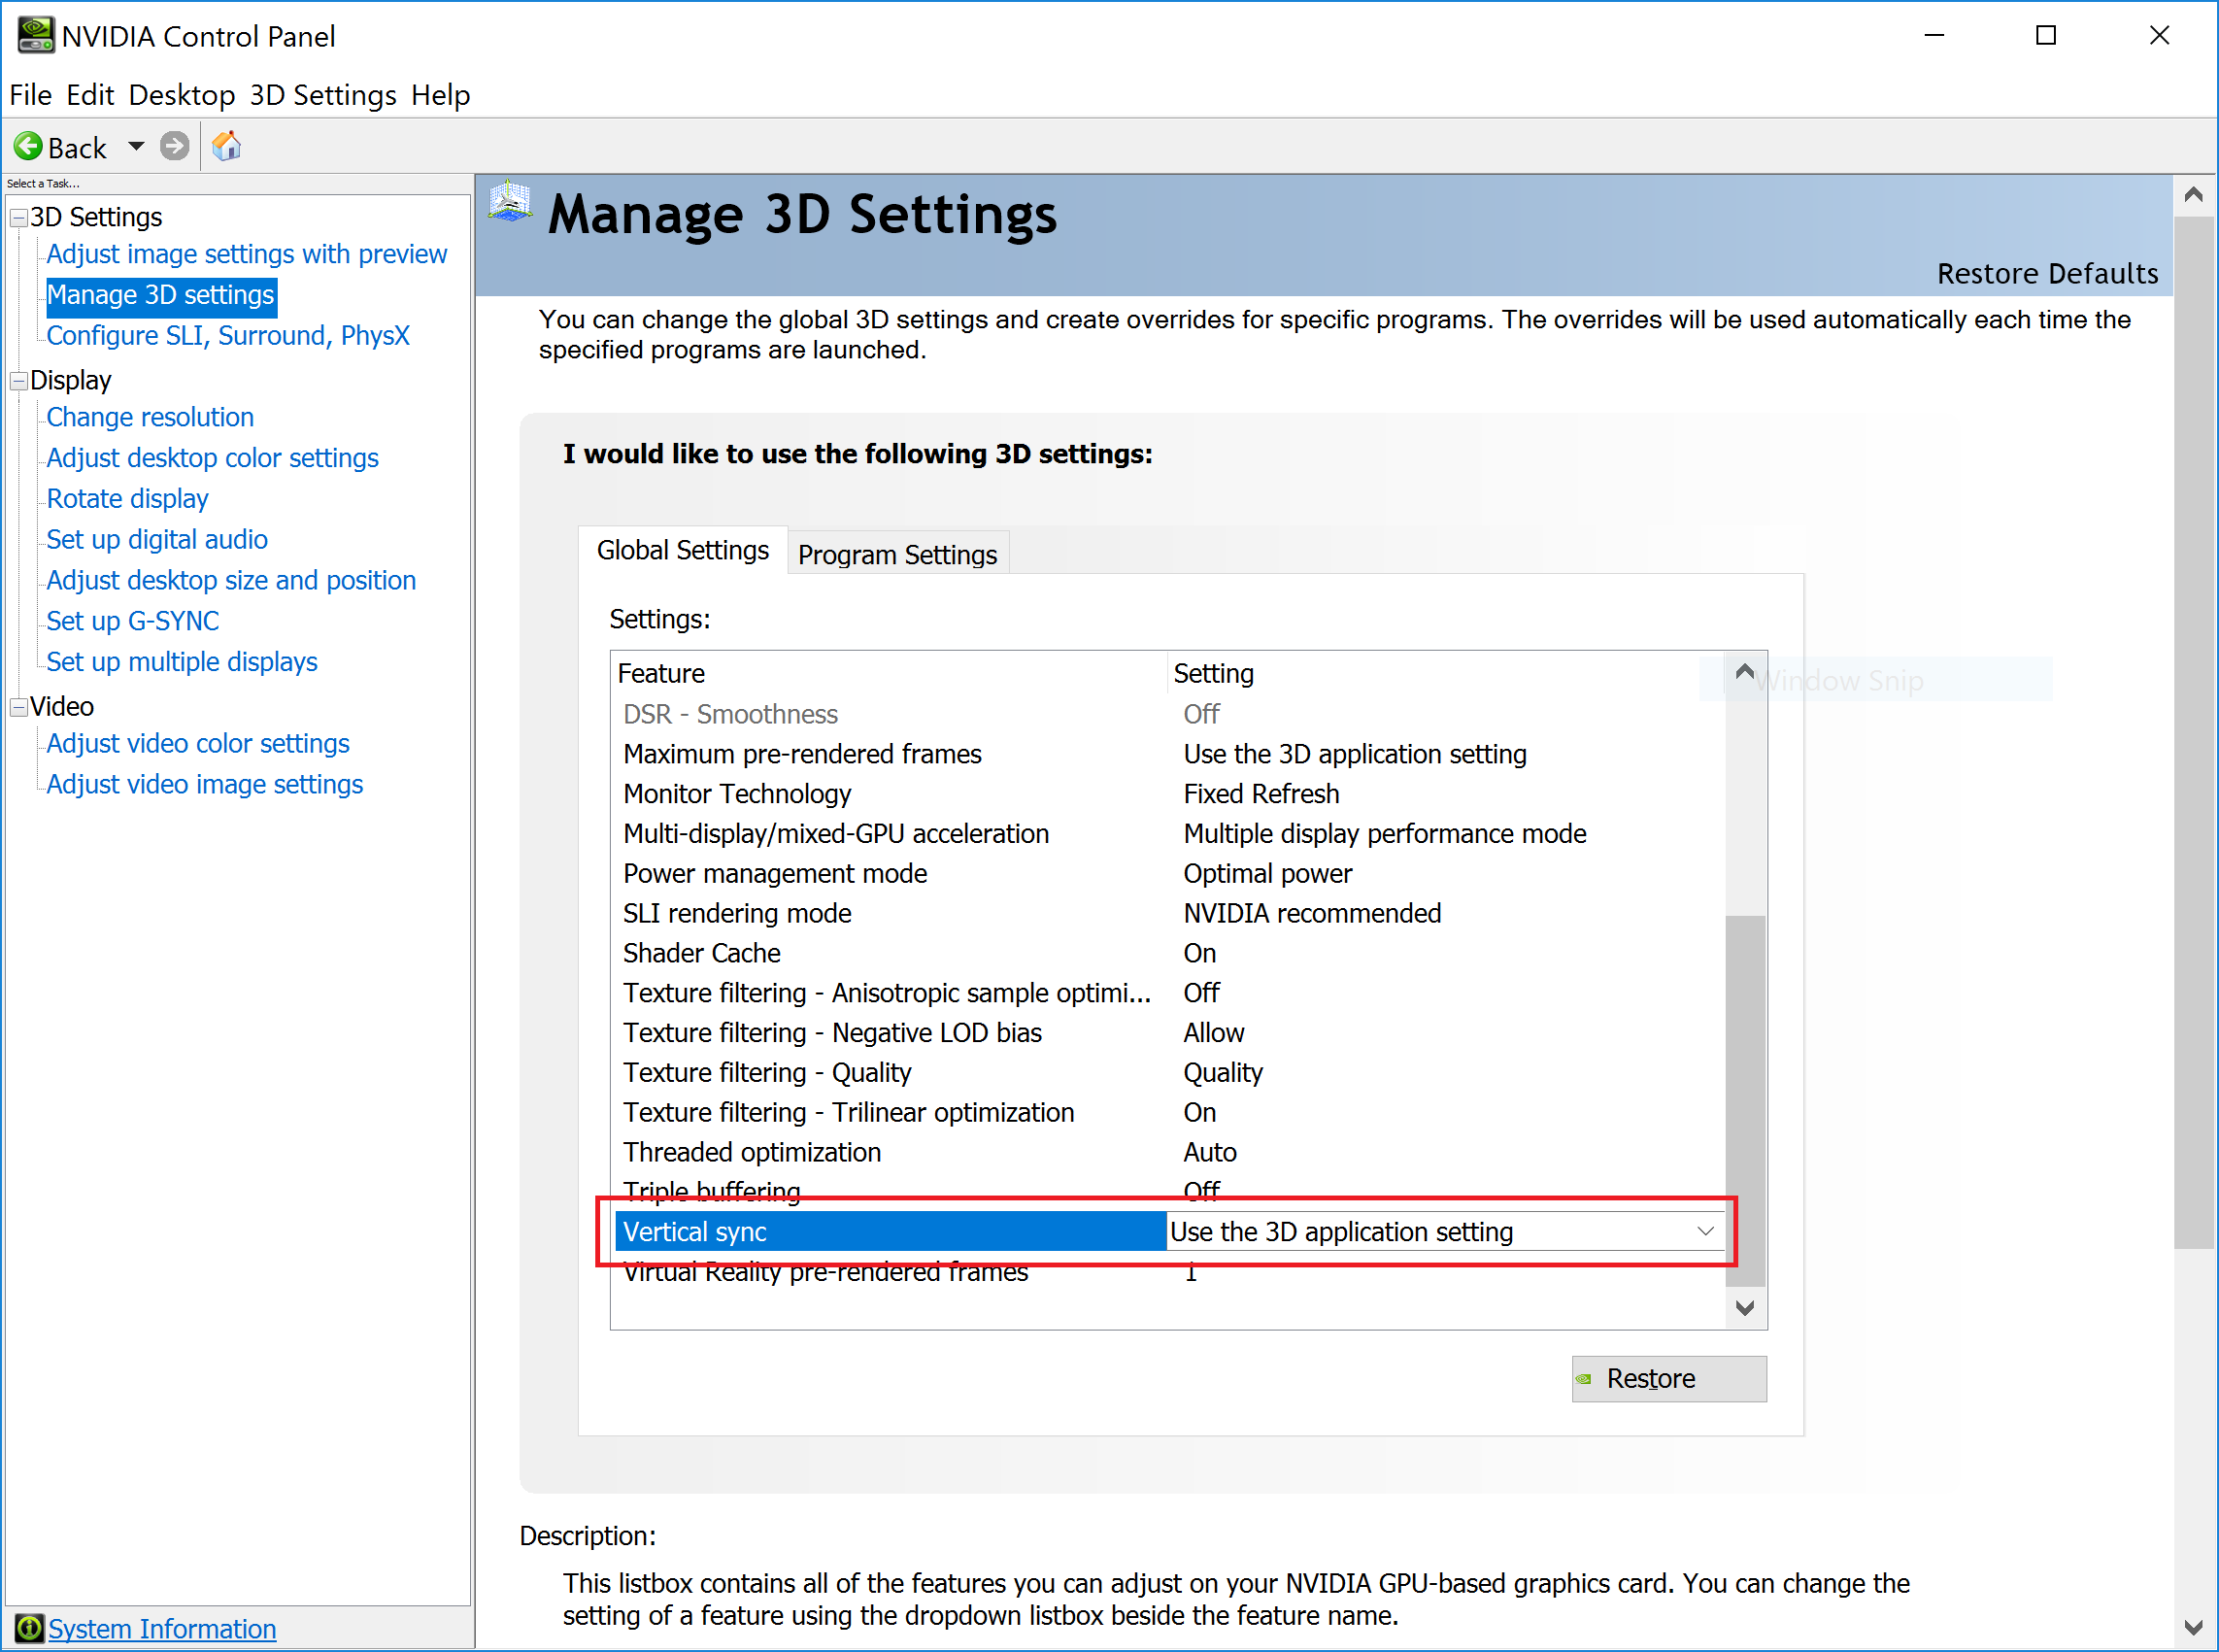The height and width of the screenshot is (1652, 2219).
Task: Select Texture filtering - Anisotropic sample row
Action: (x=1168, y=993)
